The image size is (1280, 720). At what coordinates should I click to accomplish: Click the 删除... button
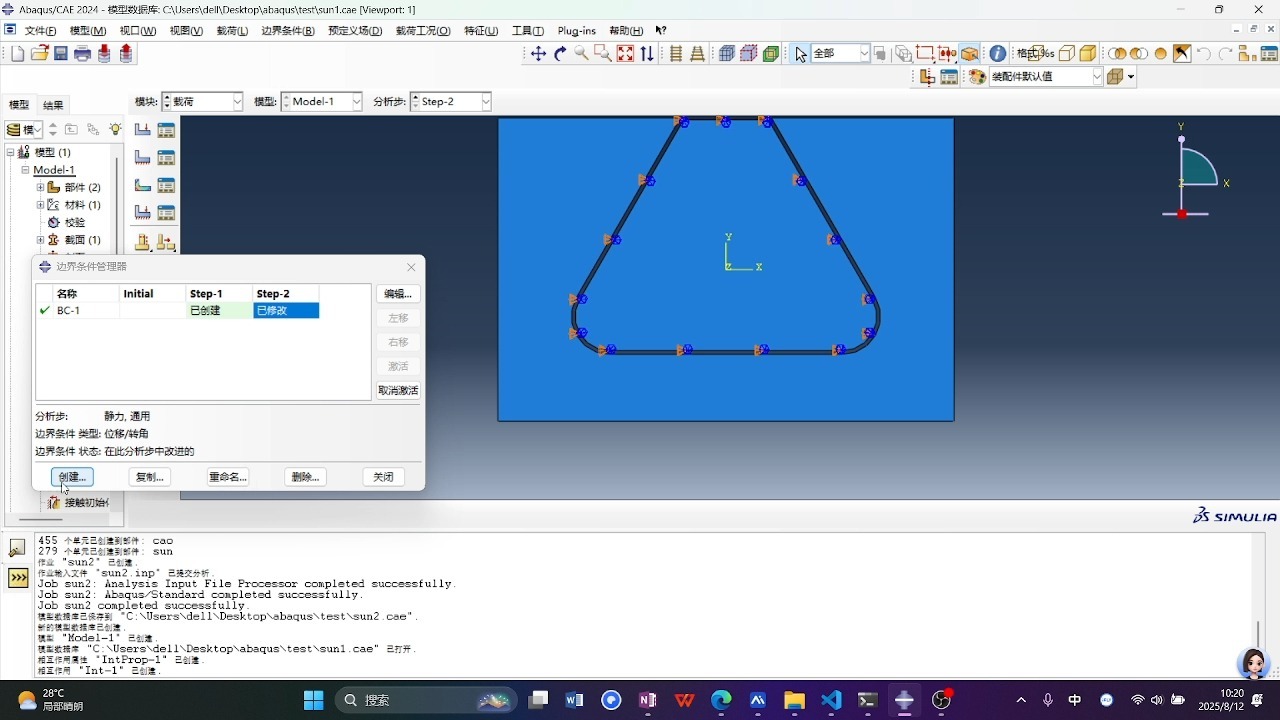pyautogui.click(x=305, y=477)
